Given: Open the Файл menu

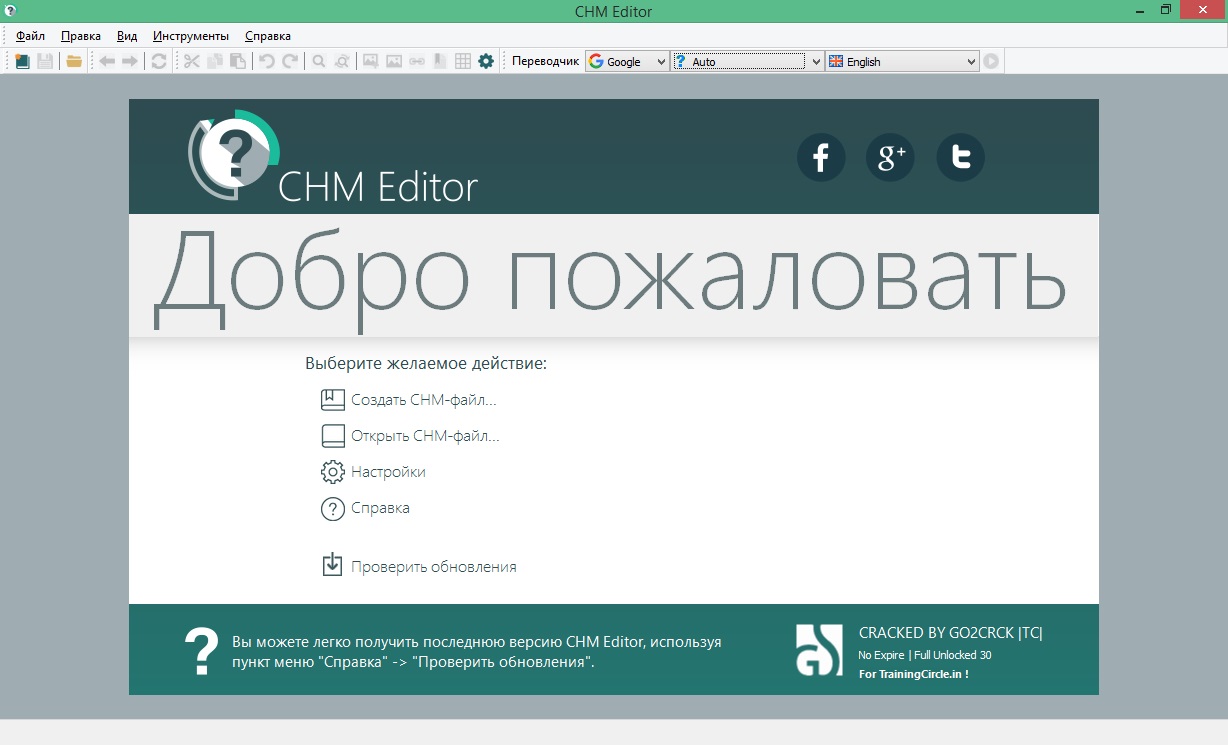Looking at the screenshot, I should 30,35.
